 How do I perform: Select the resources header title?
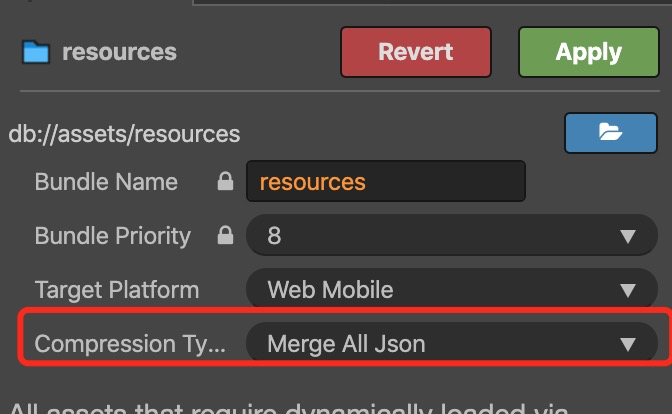[119, 52]
